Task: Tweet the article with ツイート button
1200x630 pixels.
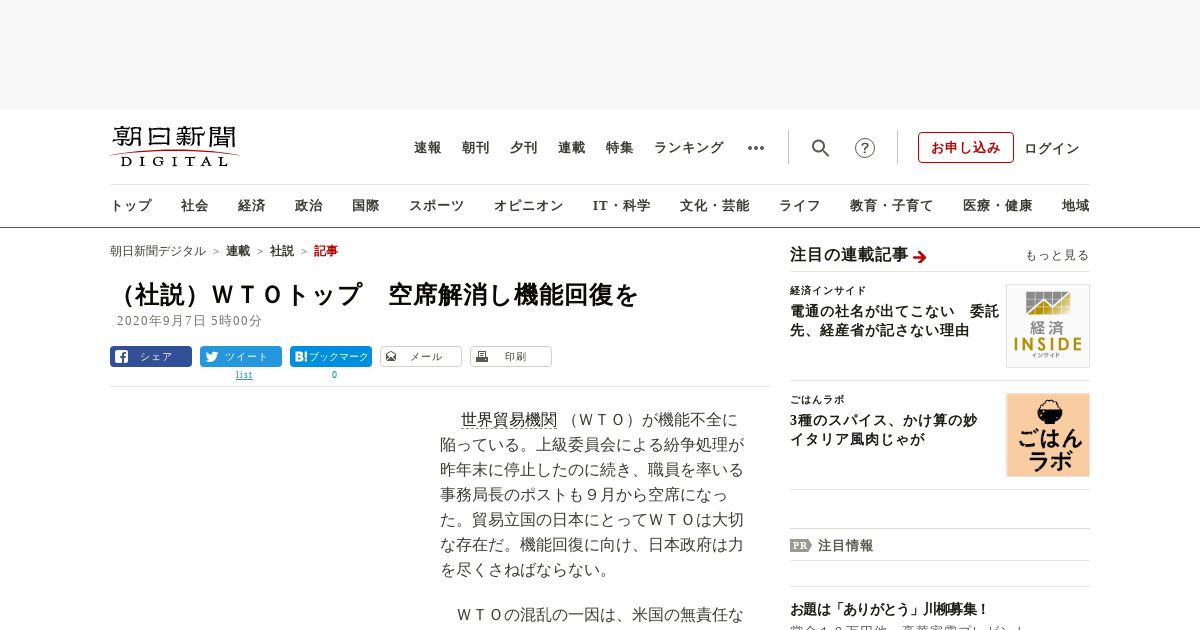Action: point(241,357)
